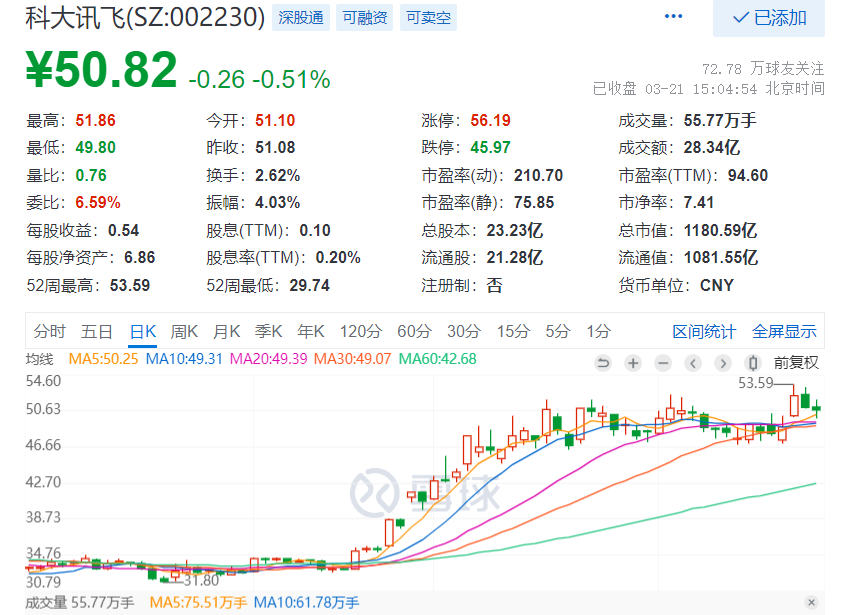Image resolution: width=854 pixels, height=615 pixels.
Task: Click the stock title 科大讯飞(SZ:002230)
Action: click(x=145, y=17)
